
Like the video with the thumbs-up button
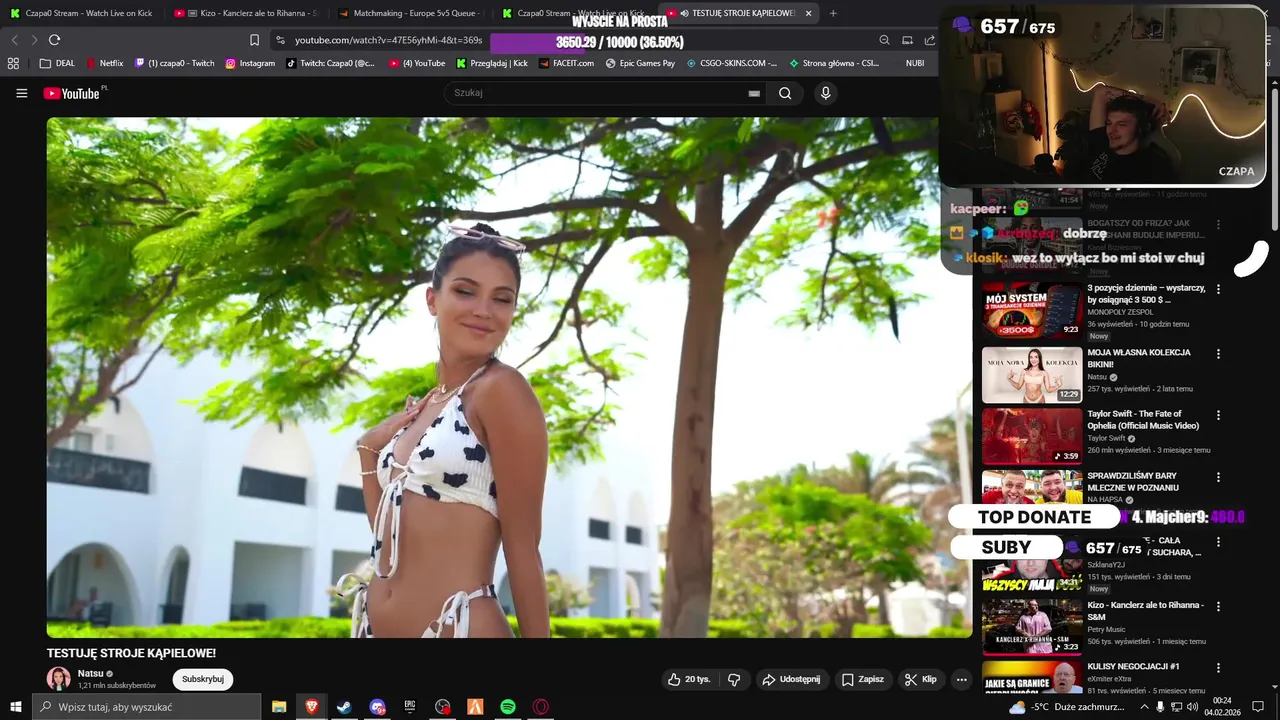689,679
